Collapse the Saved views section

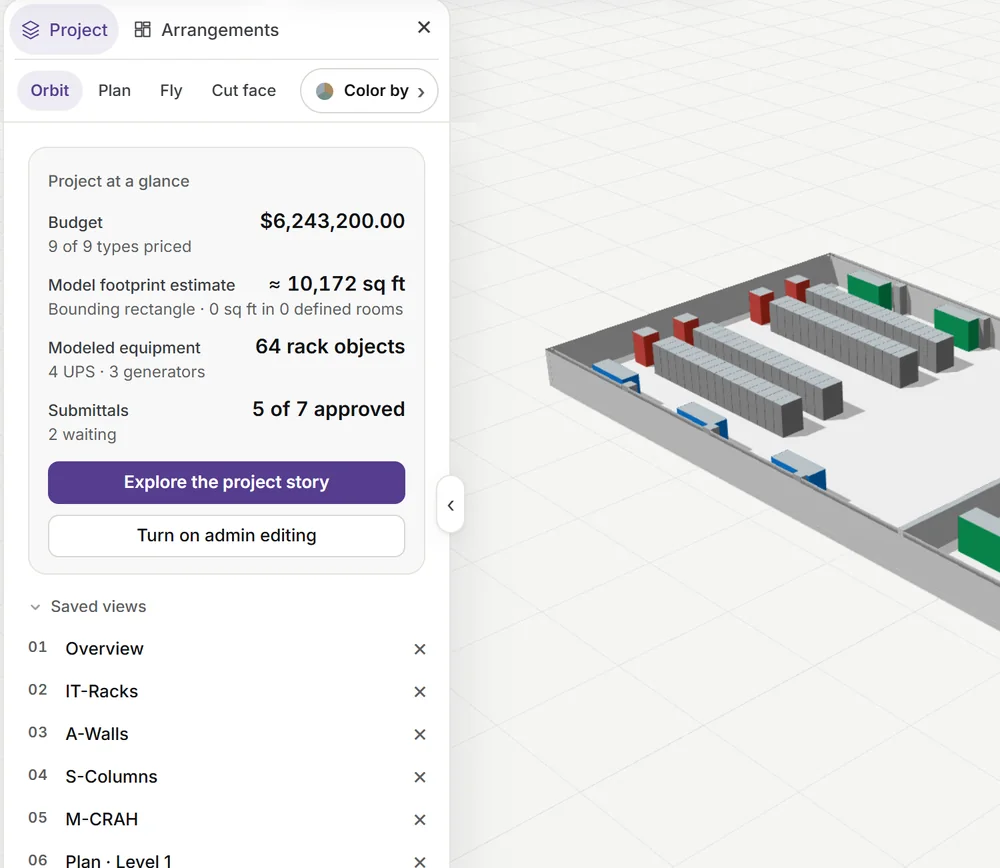88,607
